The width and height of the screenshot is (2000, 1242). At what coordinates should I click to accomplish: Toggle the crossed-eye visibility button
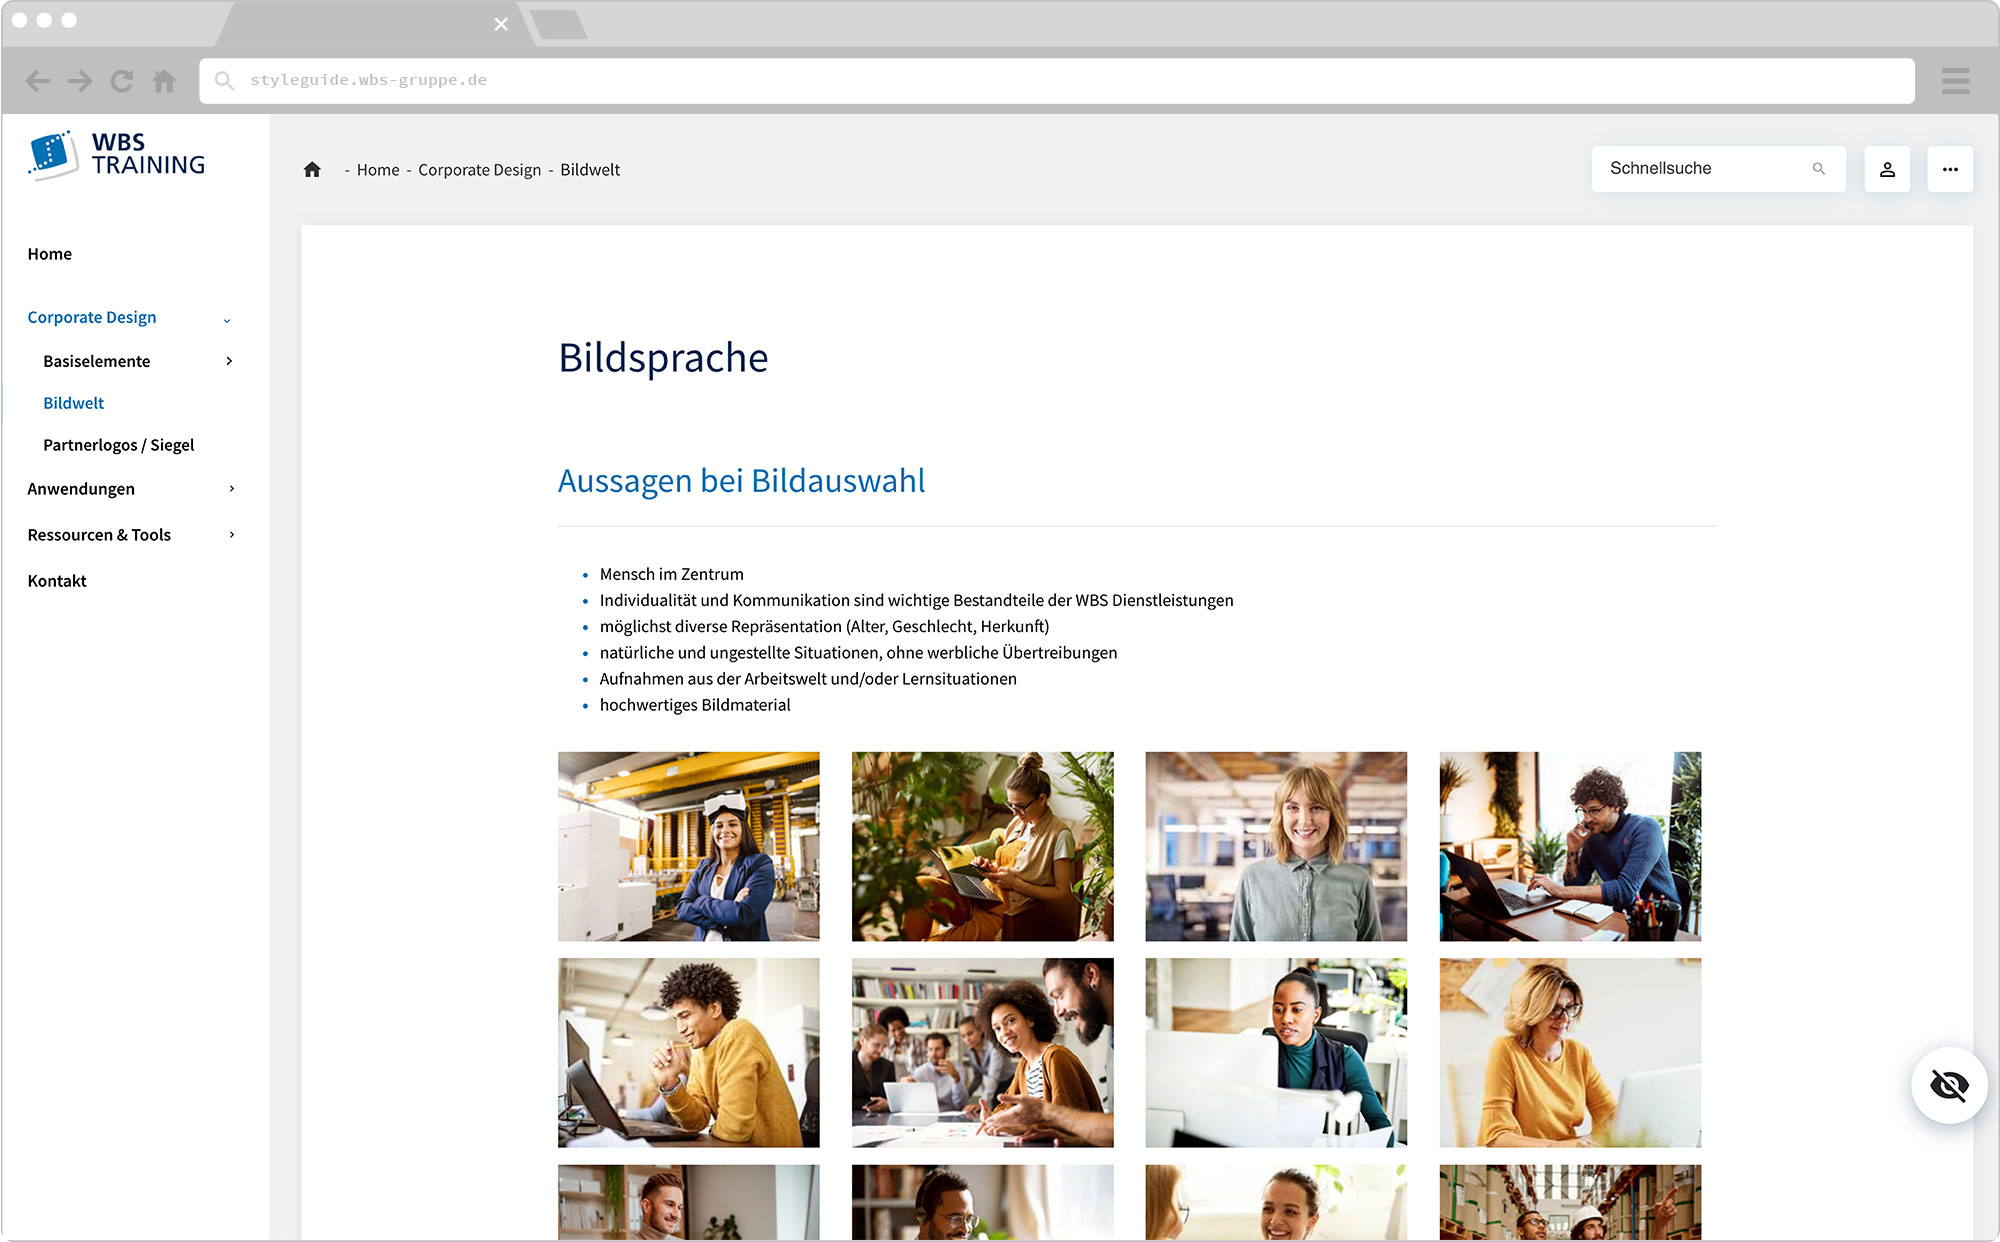(x=1949, y=1085)
